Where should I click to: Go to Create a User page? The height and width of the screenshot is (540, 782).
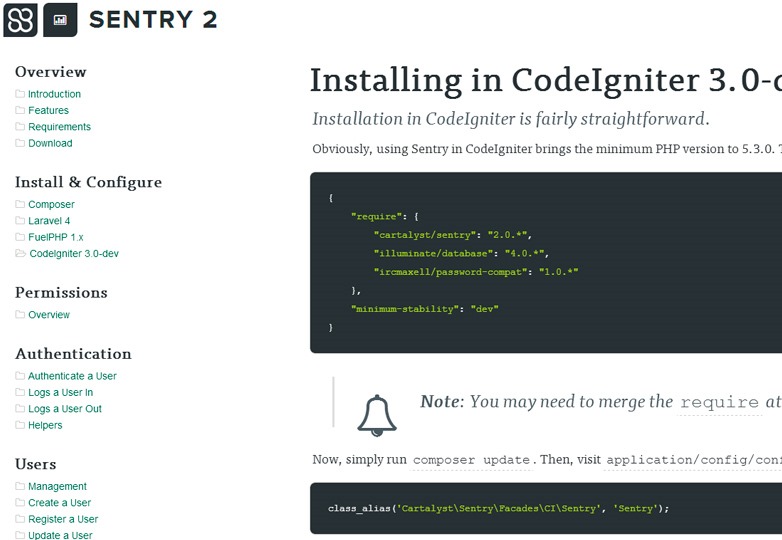[59, 503]
